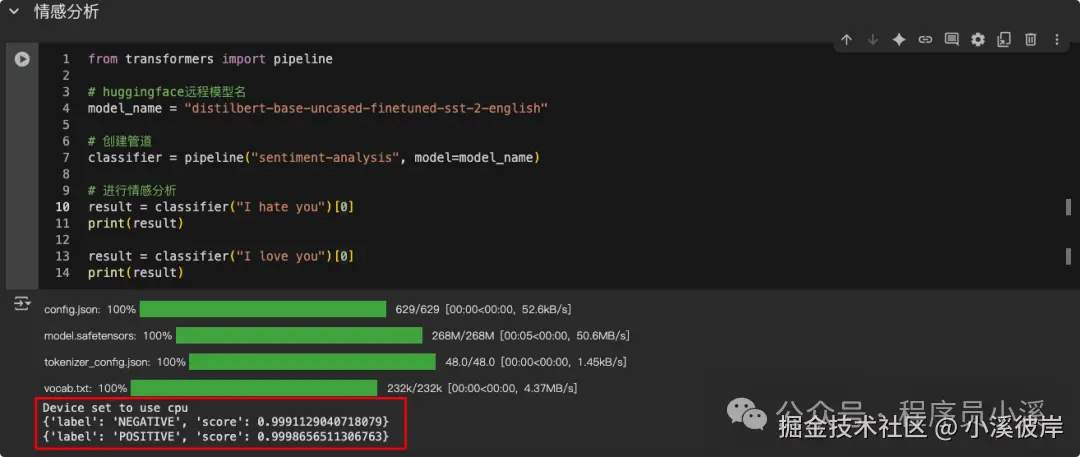Screen dimensions: 1080x457
Task: Click the 创建管道 comment line
Action: tap(120, 141)
